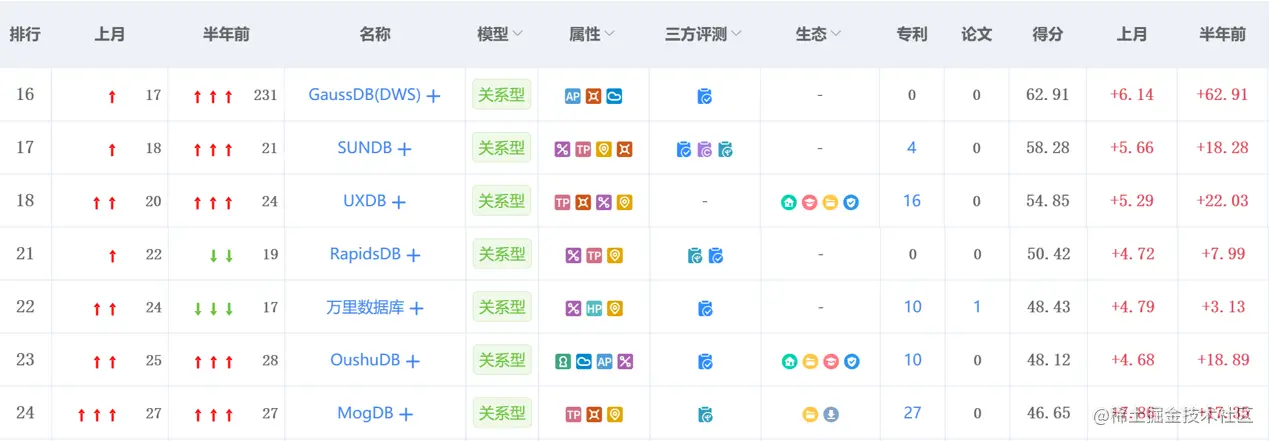Click the TP attribute icon in SUNDB row

pyautogui.click(x=583, y=149)
